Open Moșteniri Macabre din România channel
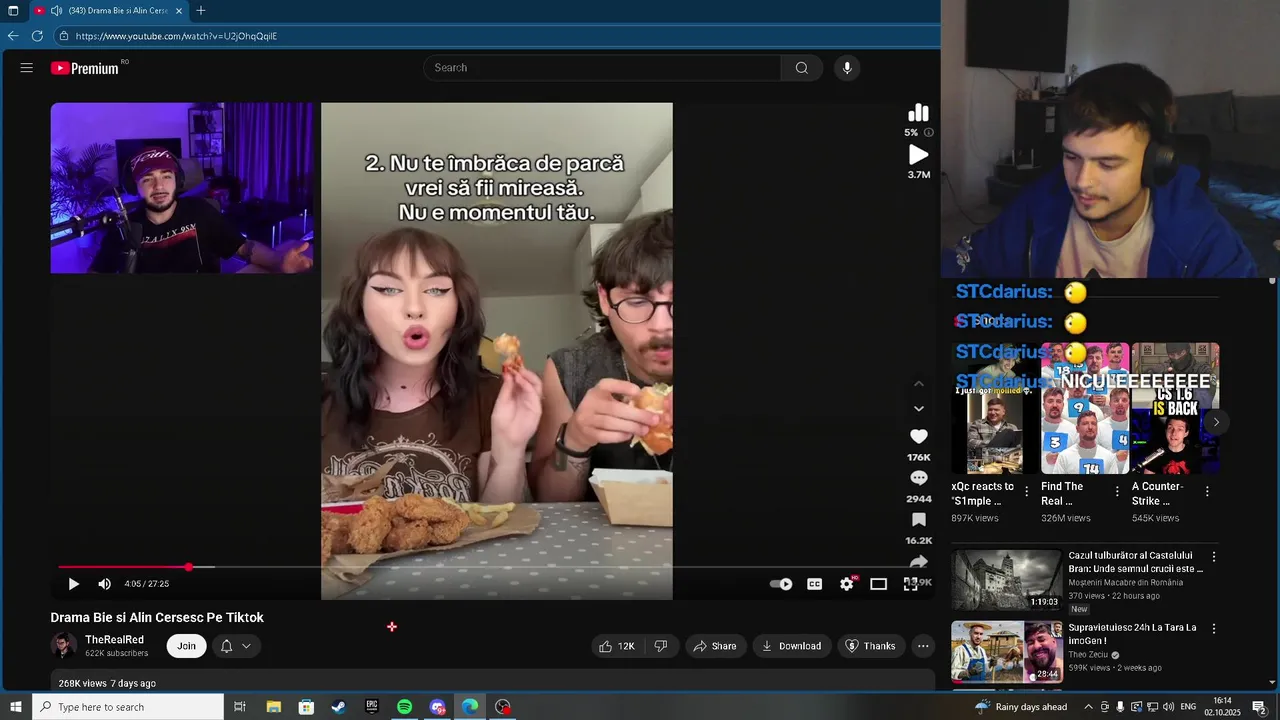The image size is (1280, 720). click(x=1125, y=583)
